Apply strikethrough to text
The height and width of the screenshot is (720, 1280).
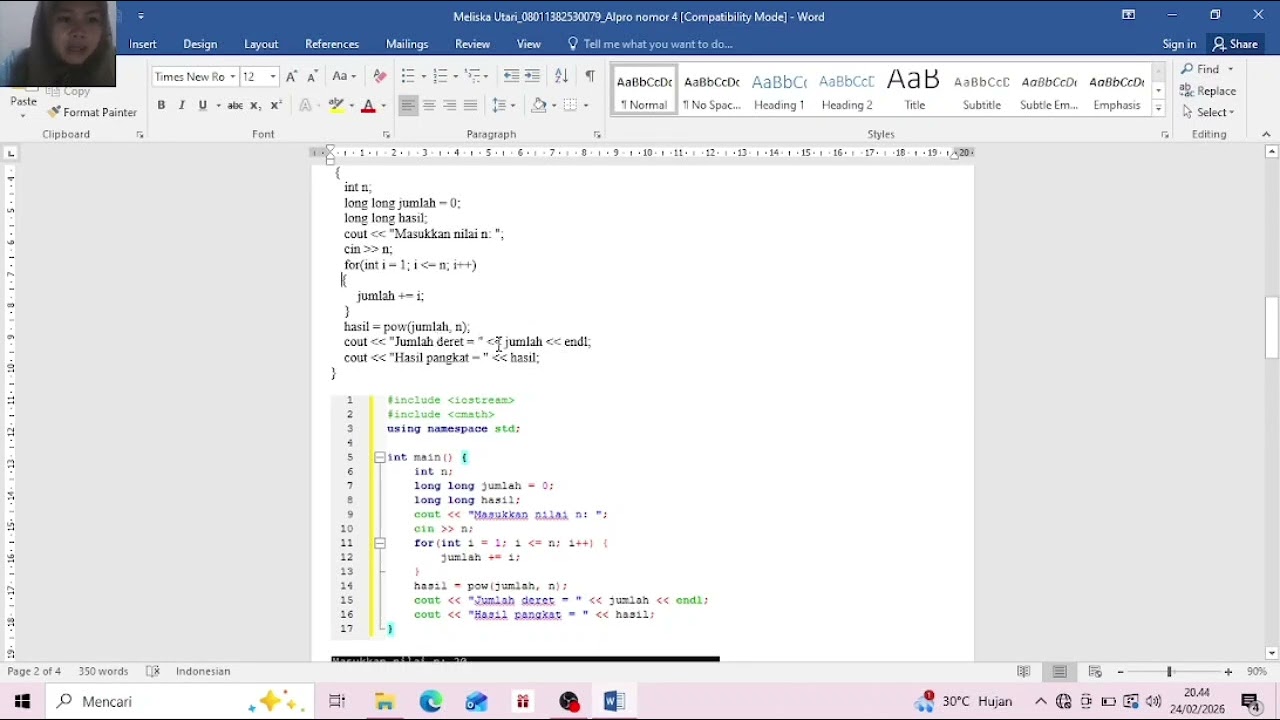pyautogui.click(x=235, y=105)
